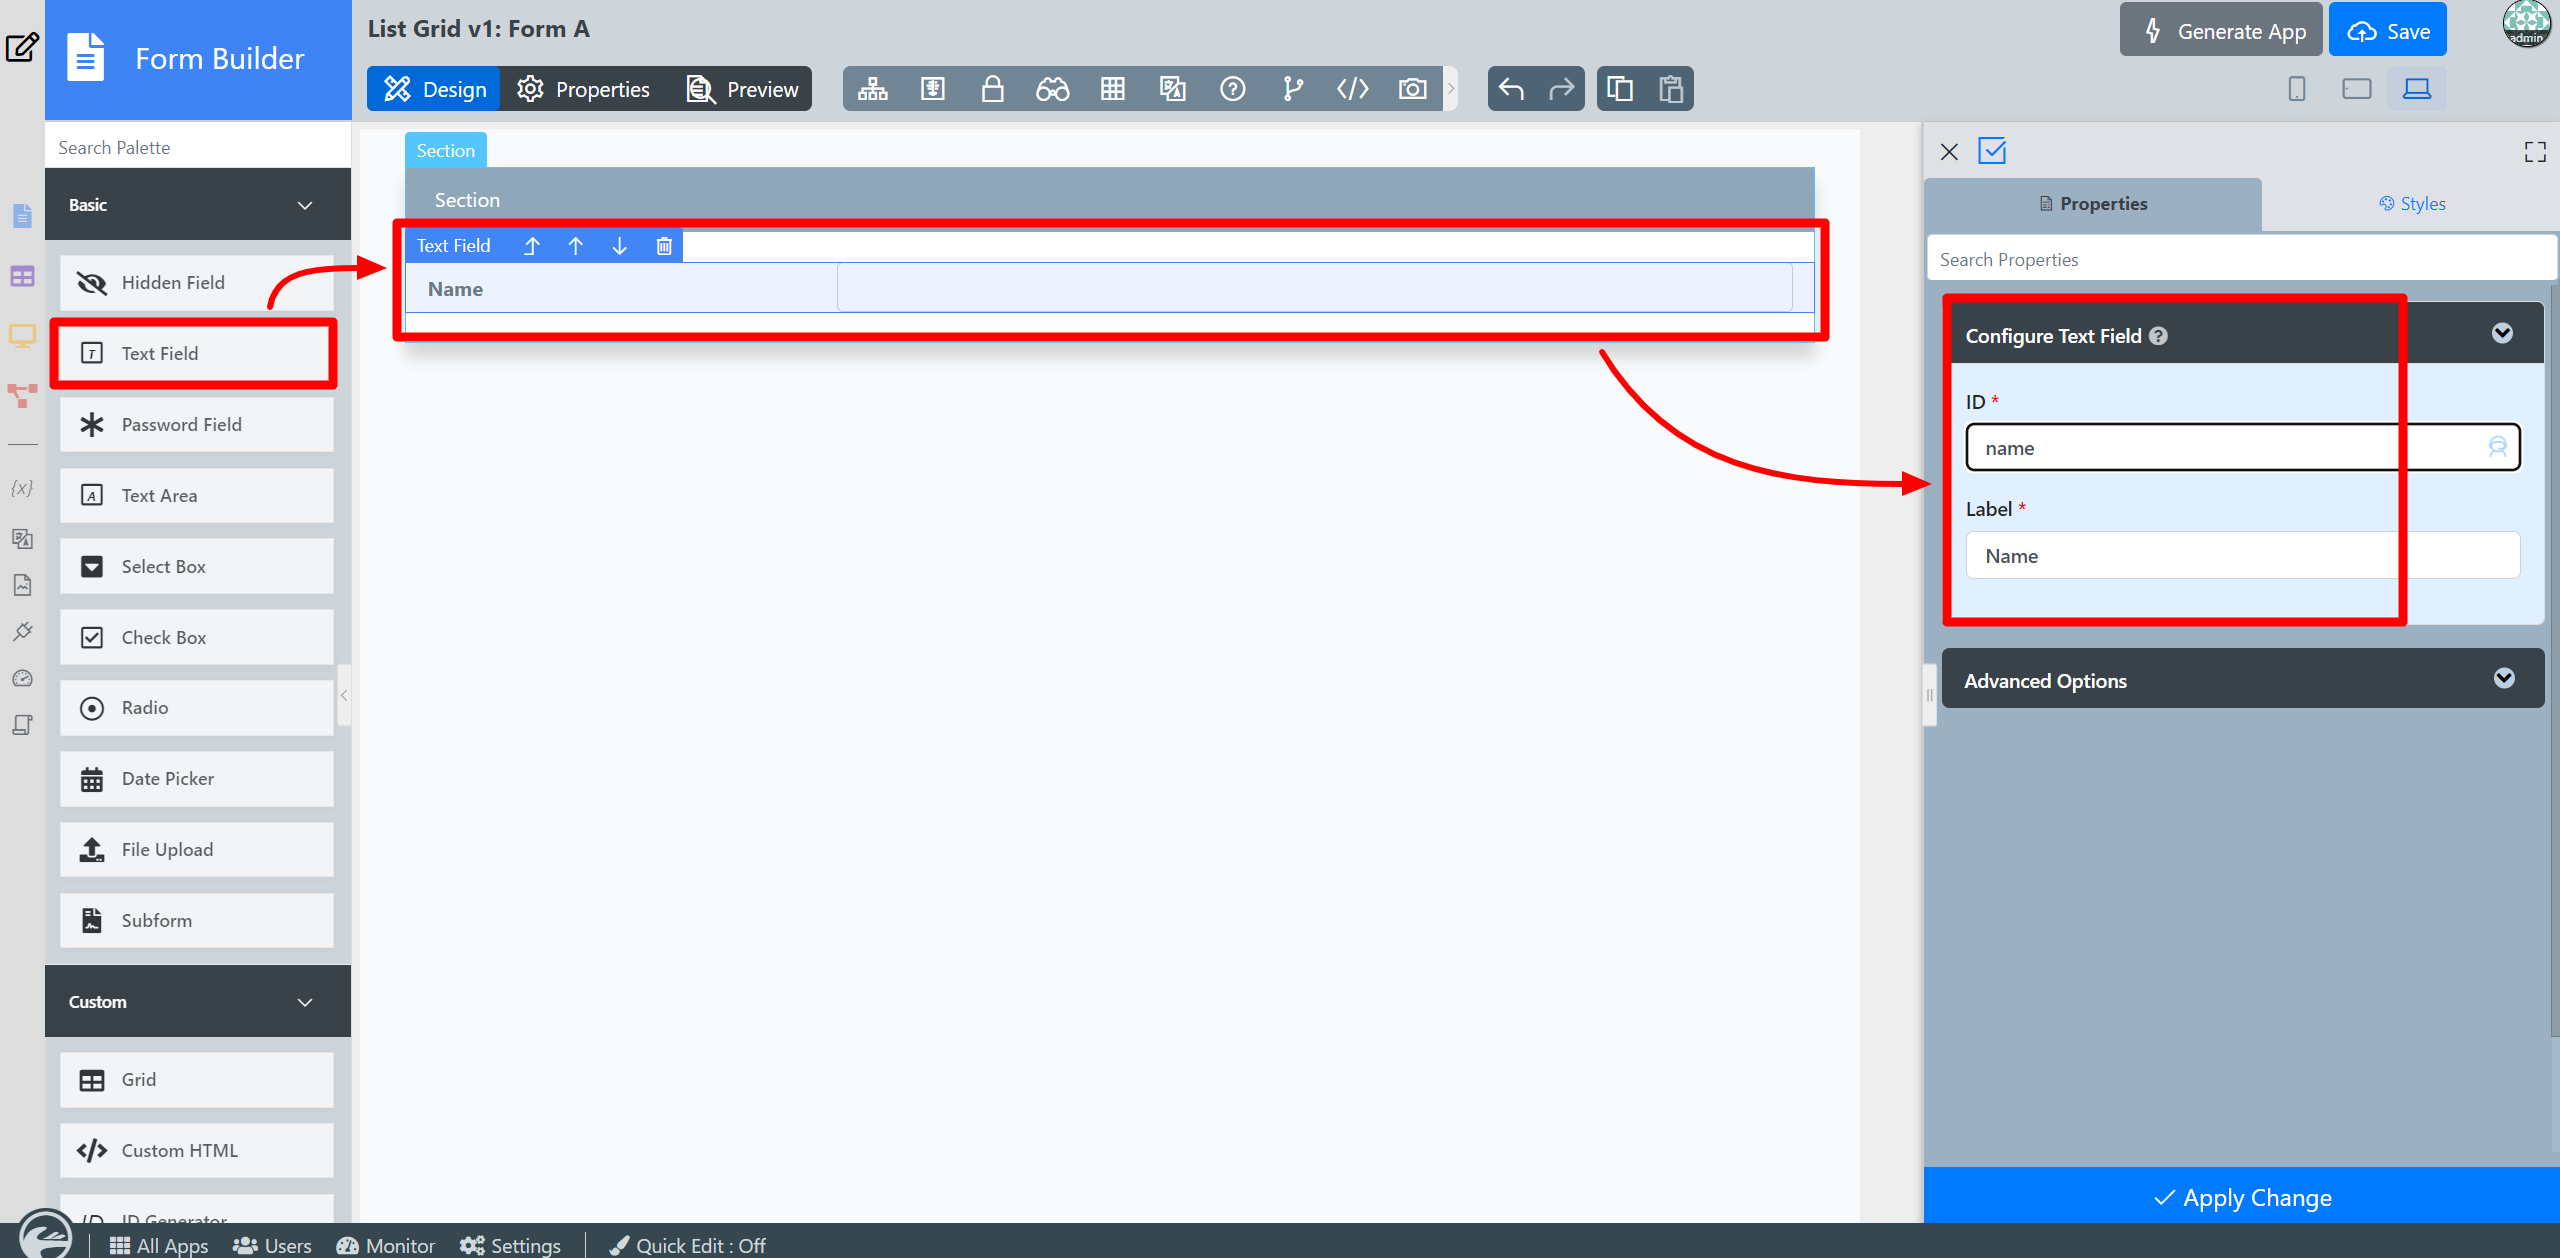Open the Preview tab
This screenshot has height=1258, width=2560.
coord(743,89)
